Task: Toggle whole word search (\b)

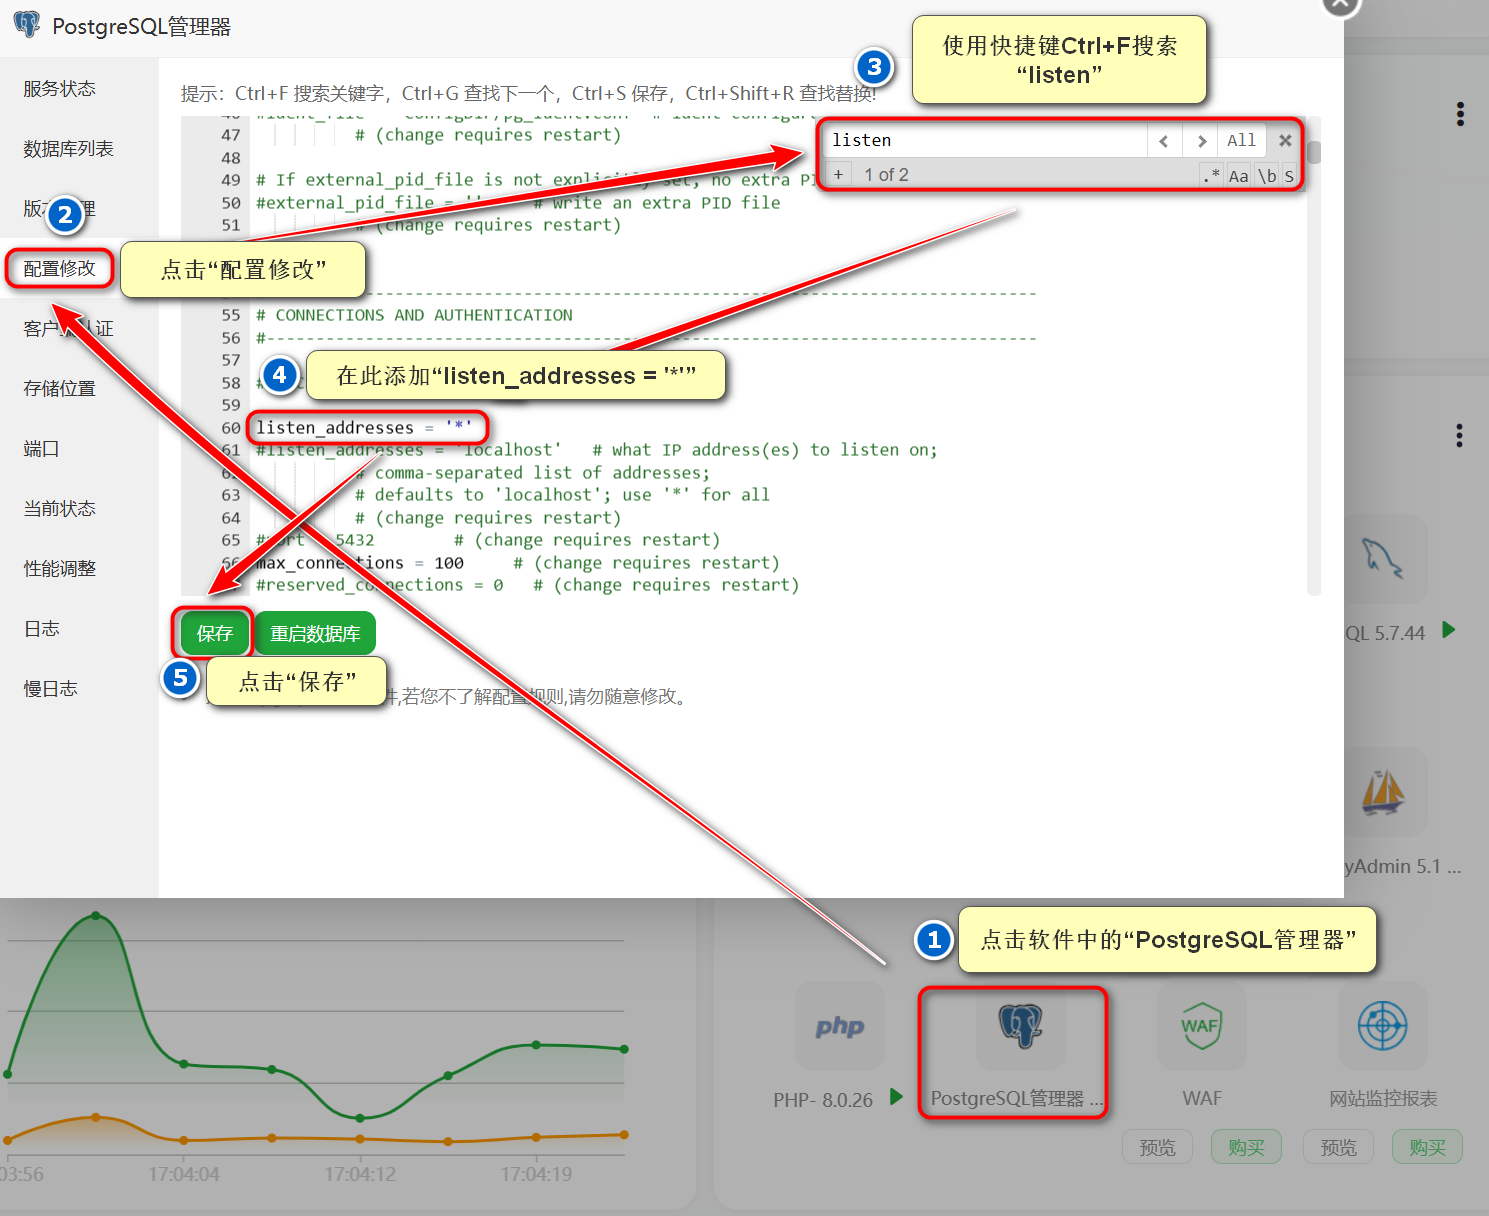Action: click(1267, 175)
